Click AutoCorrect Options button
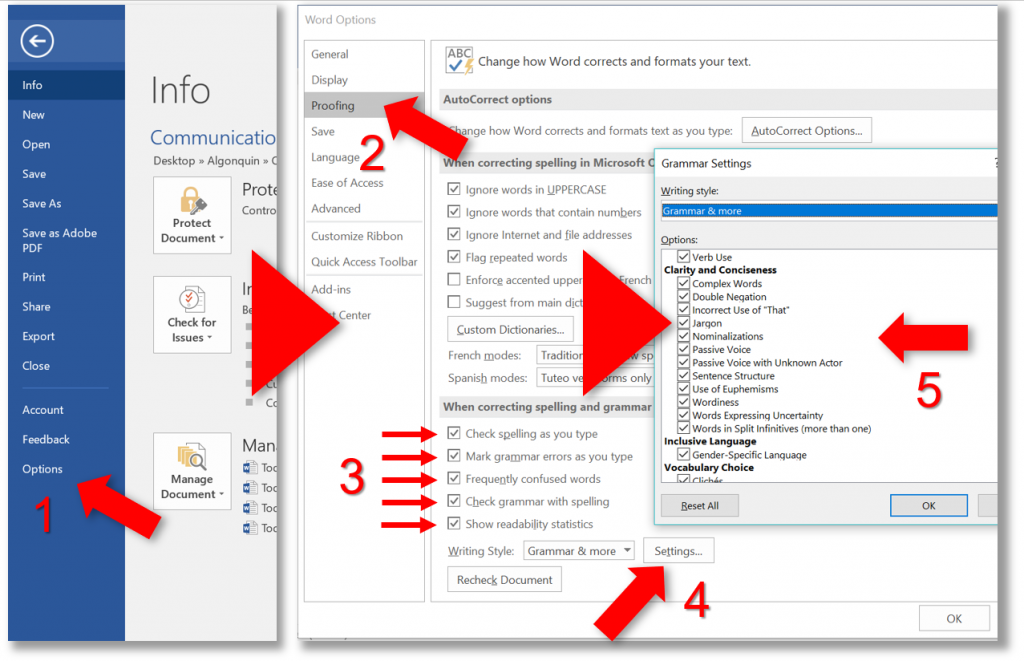This screenshot has height=661, width=1024. (807, 131)
